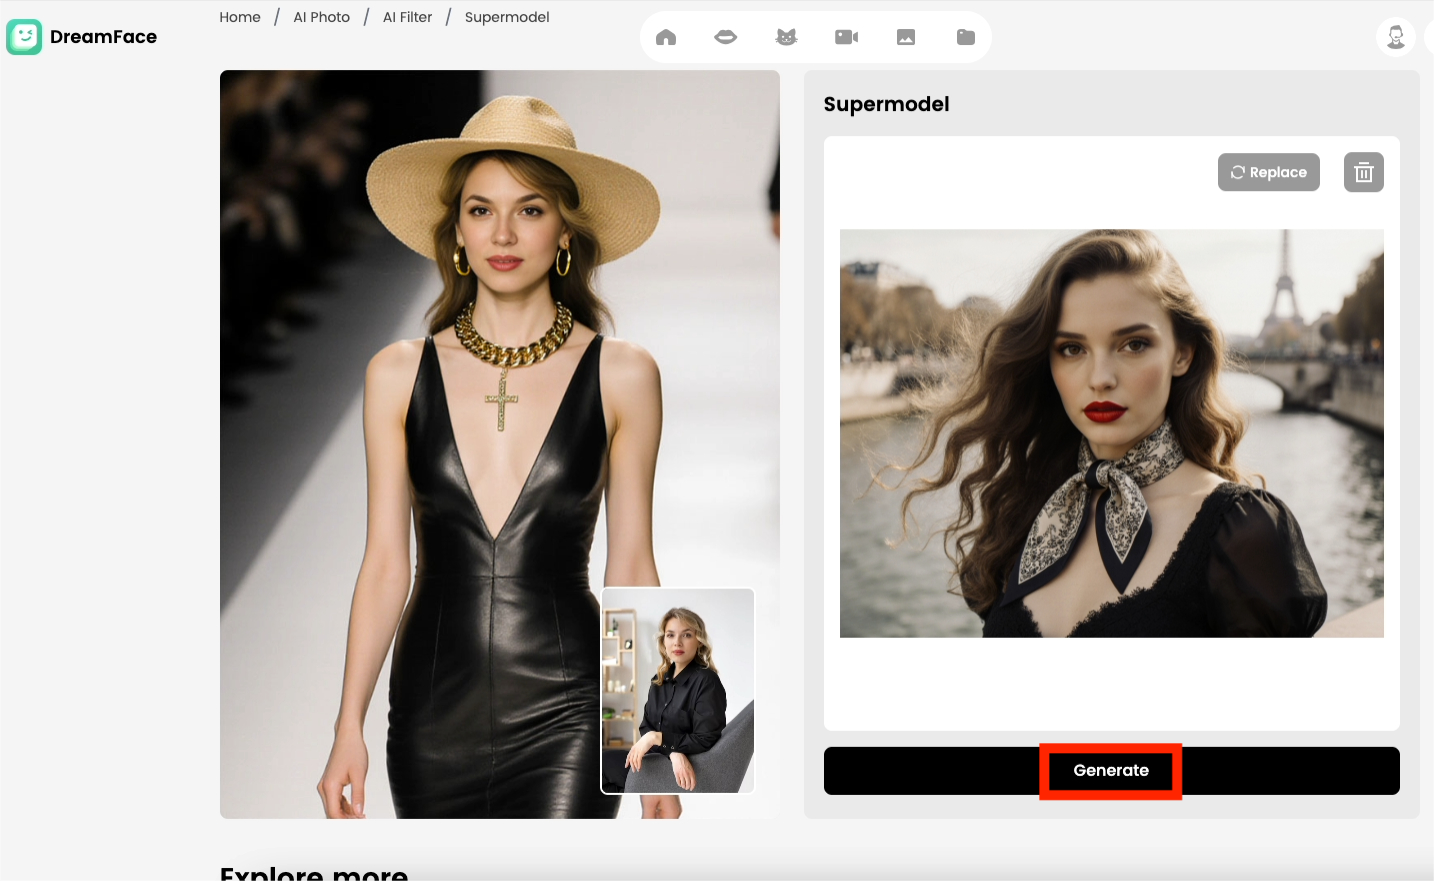The image size is (1434, 881).
Task: Select the Supermodel breadcrumb item
Action: [x=507, y=17]
